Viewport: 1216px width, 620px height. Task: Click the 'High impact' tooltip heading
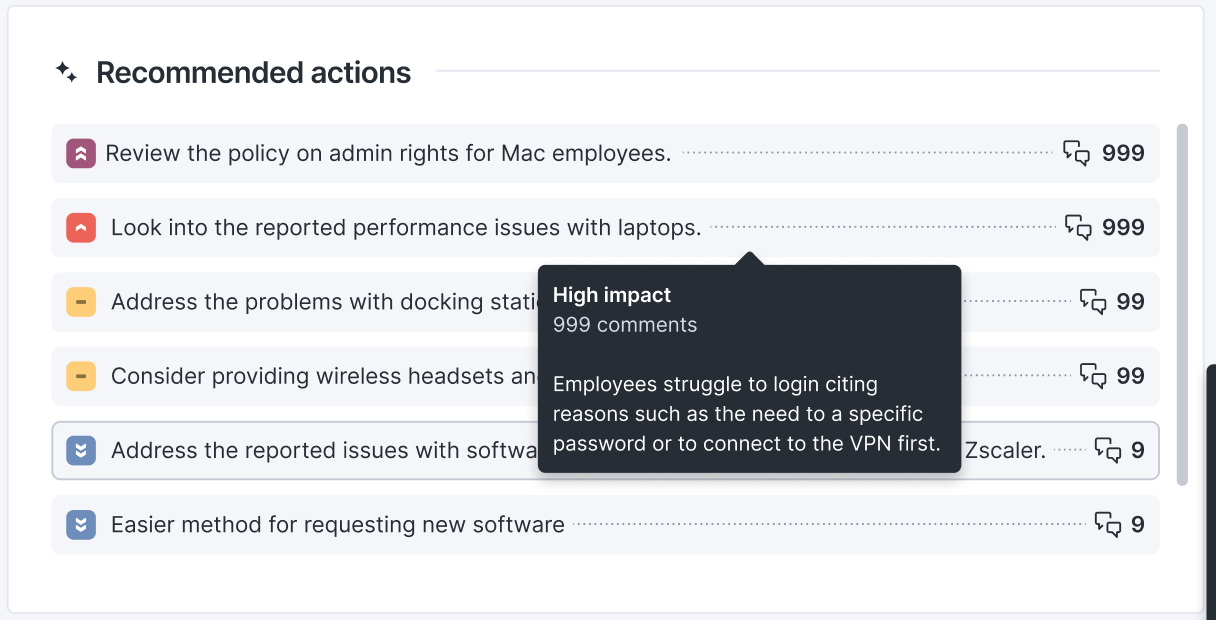click(x=612, y=295)
